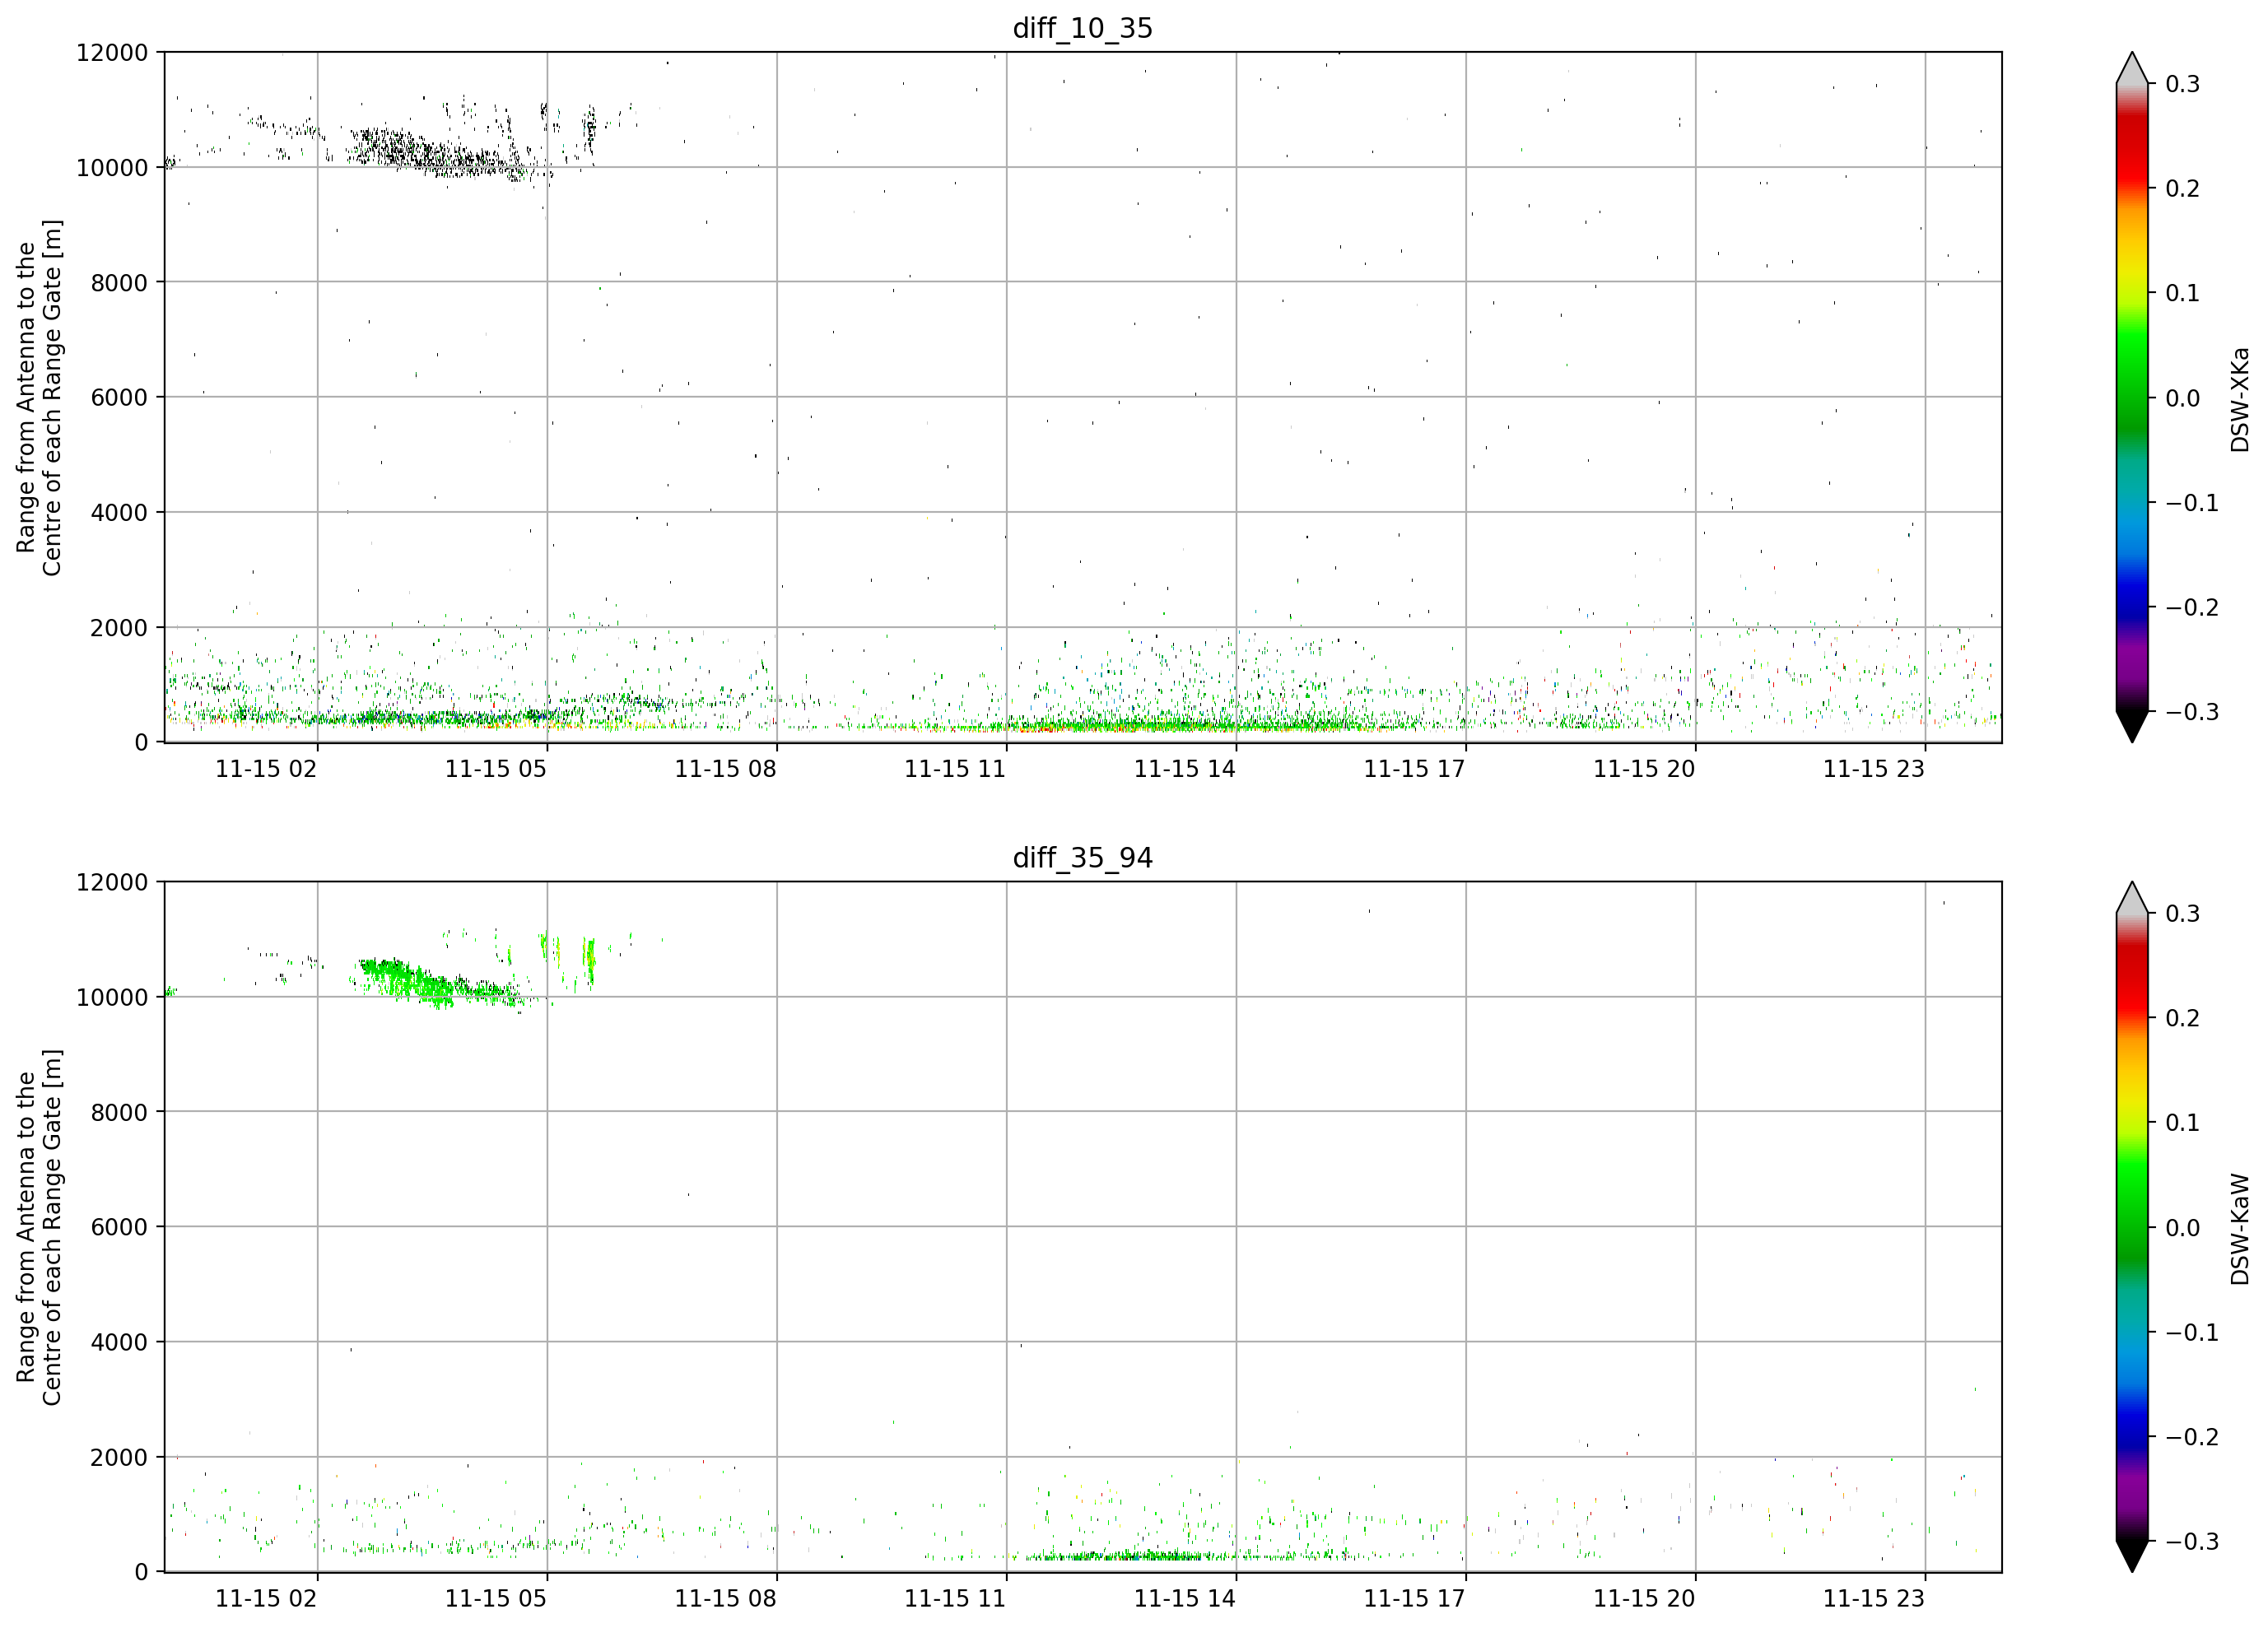Click the 8000 y-tick in diff_10_35 plot
Screen dimensions: 2268x1628
coord(119,283)
